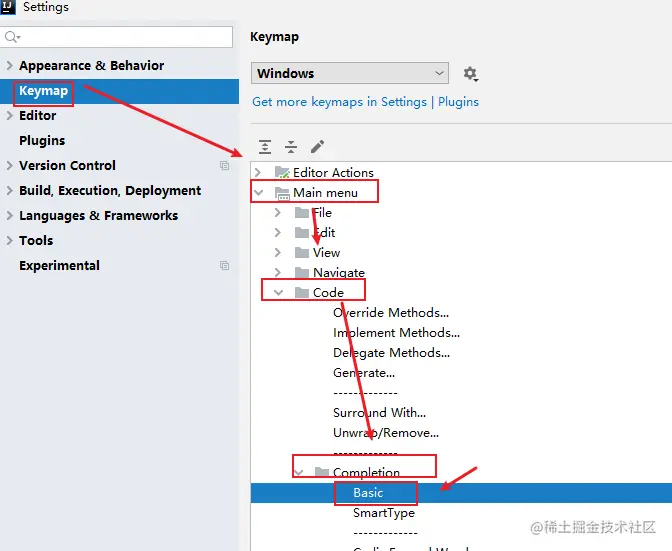Open the keymap gear options menu
The image size is (672, 551).
coord(471,74)
